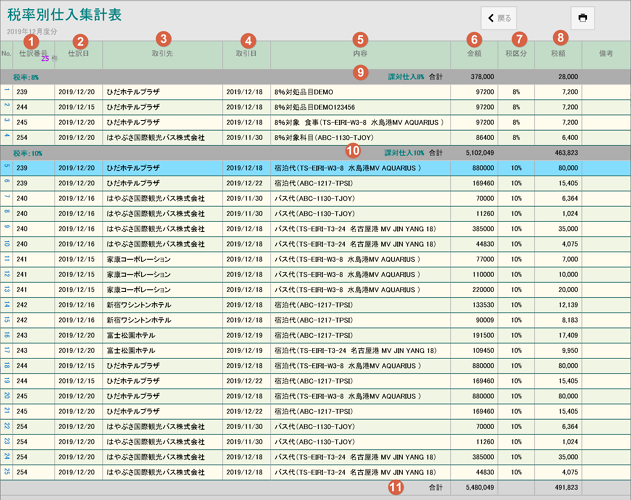
Task: Select the 税率:10% group header label
Action: pyautogui.click(x=28, y=153)
